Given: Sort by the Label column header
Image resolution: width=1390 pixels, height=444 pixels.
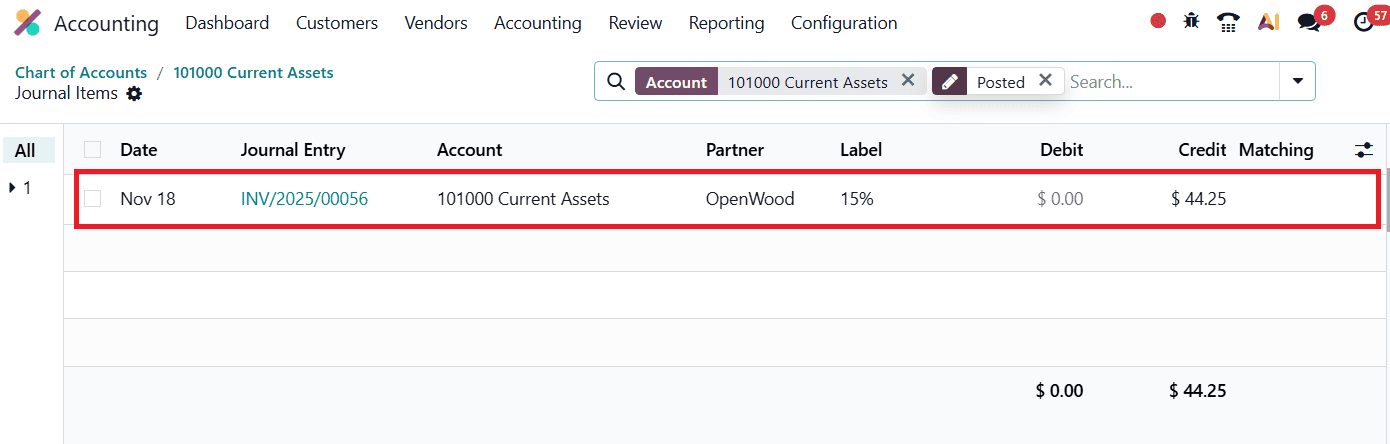Looking at the screenshot, I should coord(861,150).
